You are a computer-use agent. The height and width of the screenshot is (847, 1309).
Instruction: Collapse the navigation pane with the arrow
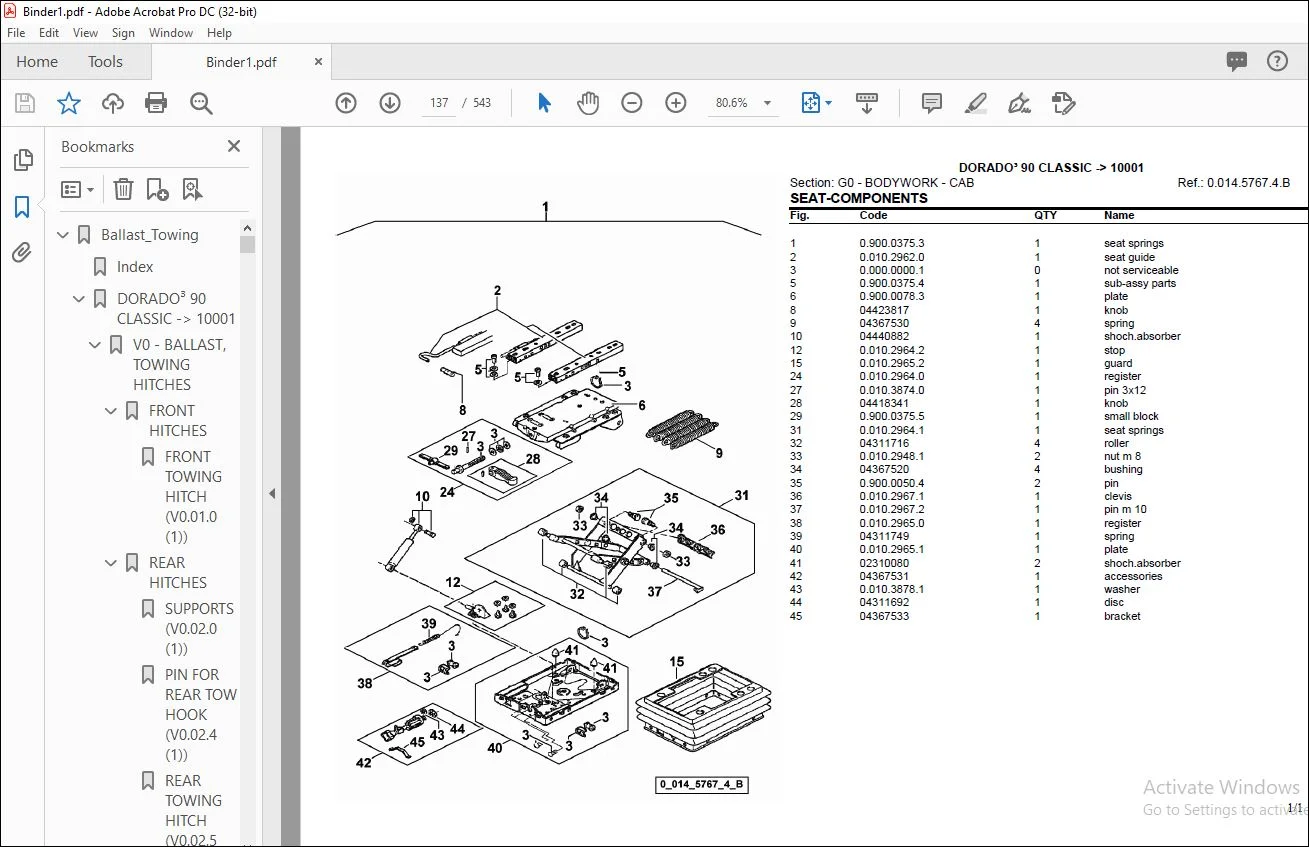[x=272, y=493]
